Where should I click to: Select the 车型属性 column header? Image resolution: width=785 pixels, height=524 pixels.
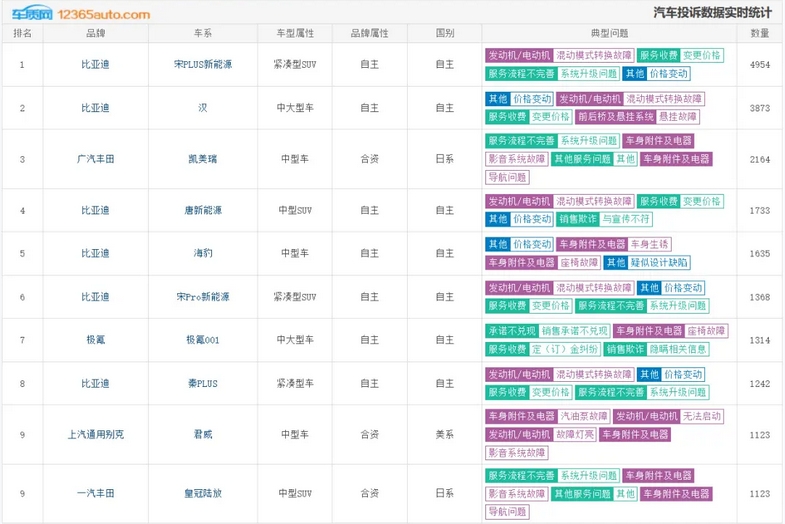295,33
